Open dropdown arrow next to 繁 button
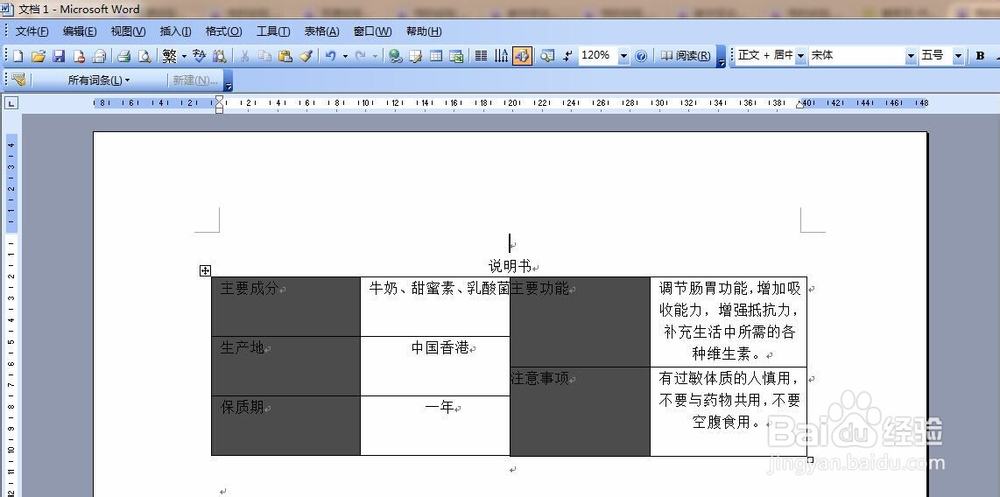1000x497 pixels. pyautogui.click(x=184, y=56)
